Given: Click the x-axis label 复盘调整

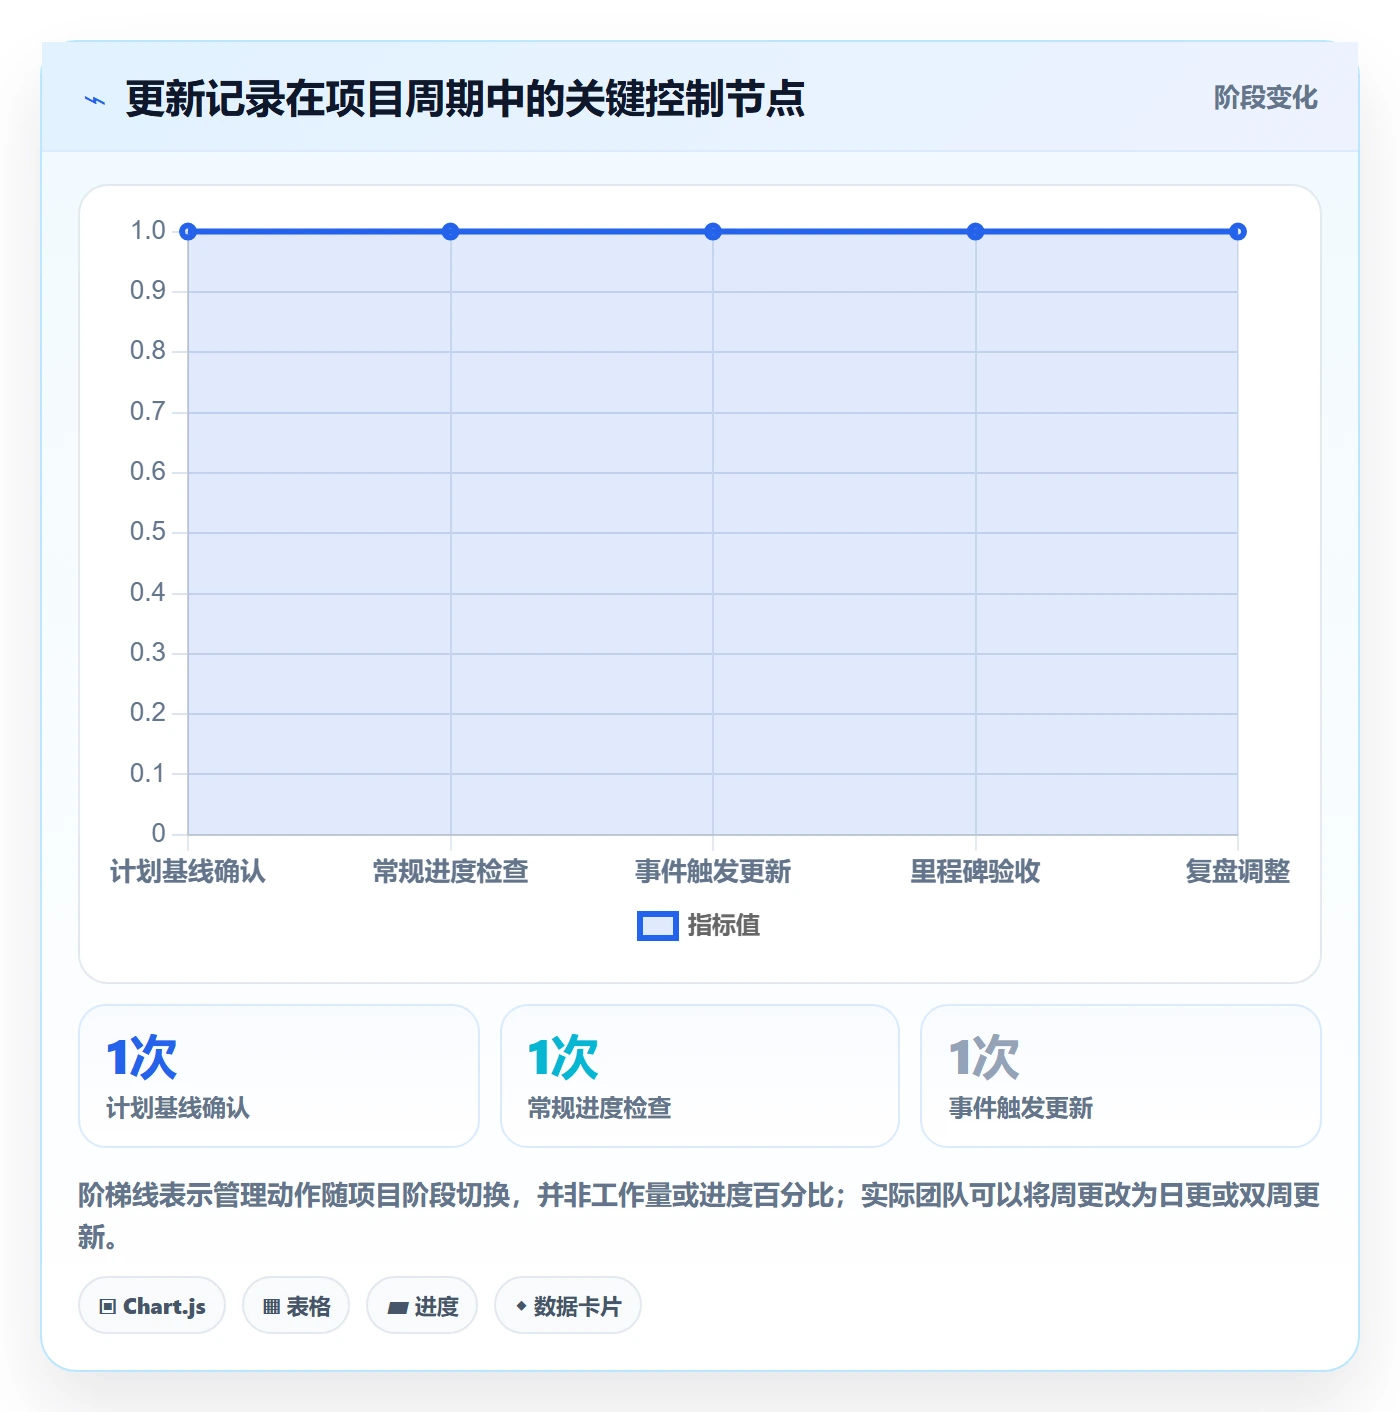Looking at the screenshot, I should pyautogui.click(x=1238, y=872).
